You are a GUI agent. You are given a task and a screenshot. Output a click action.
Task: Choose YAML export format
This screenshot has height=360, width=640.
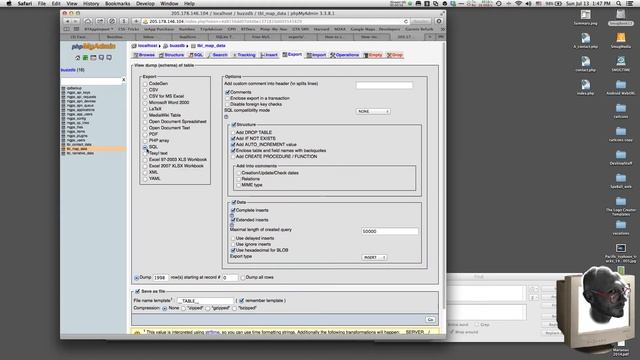click(x=145, y=179)
